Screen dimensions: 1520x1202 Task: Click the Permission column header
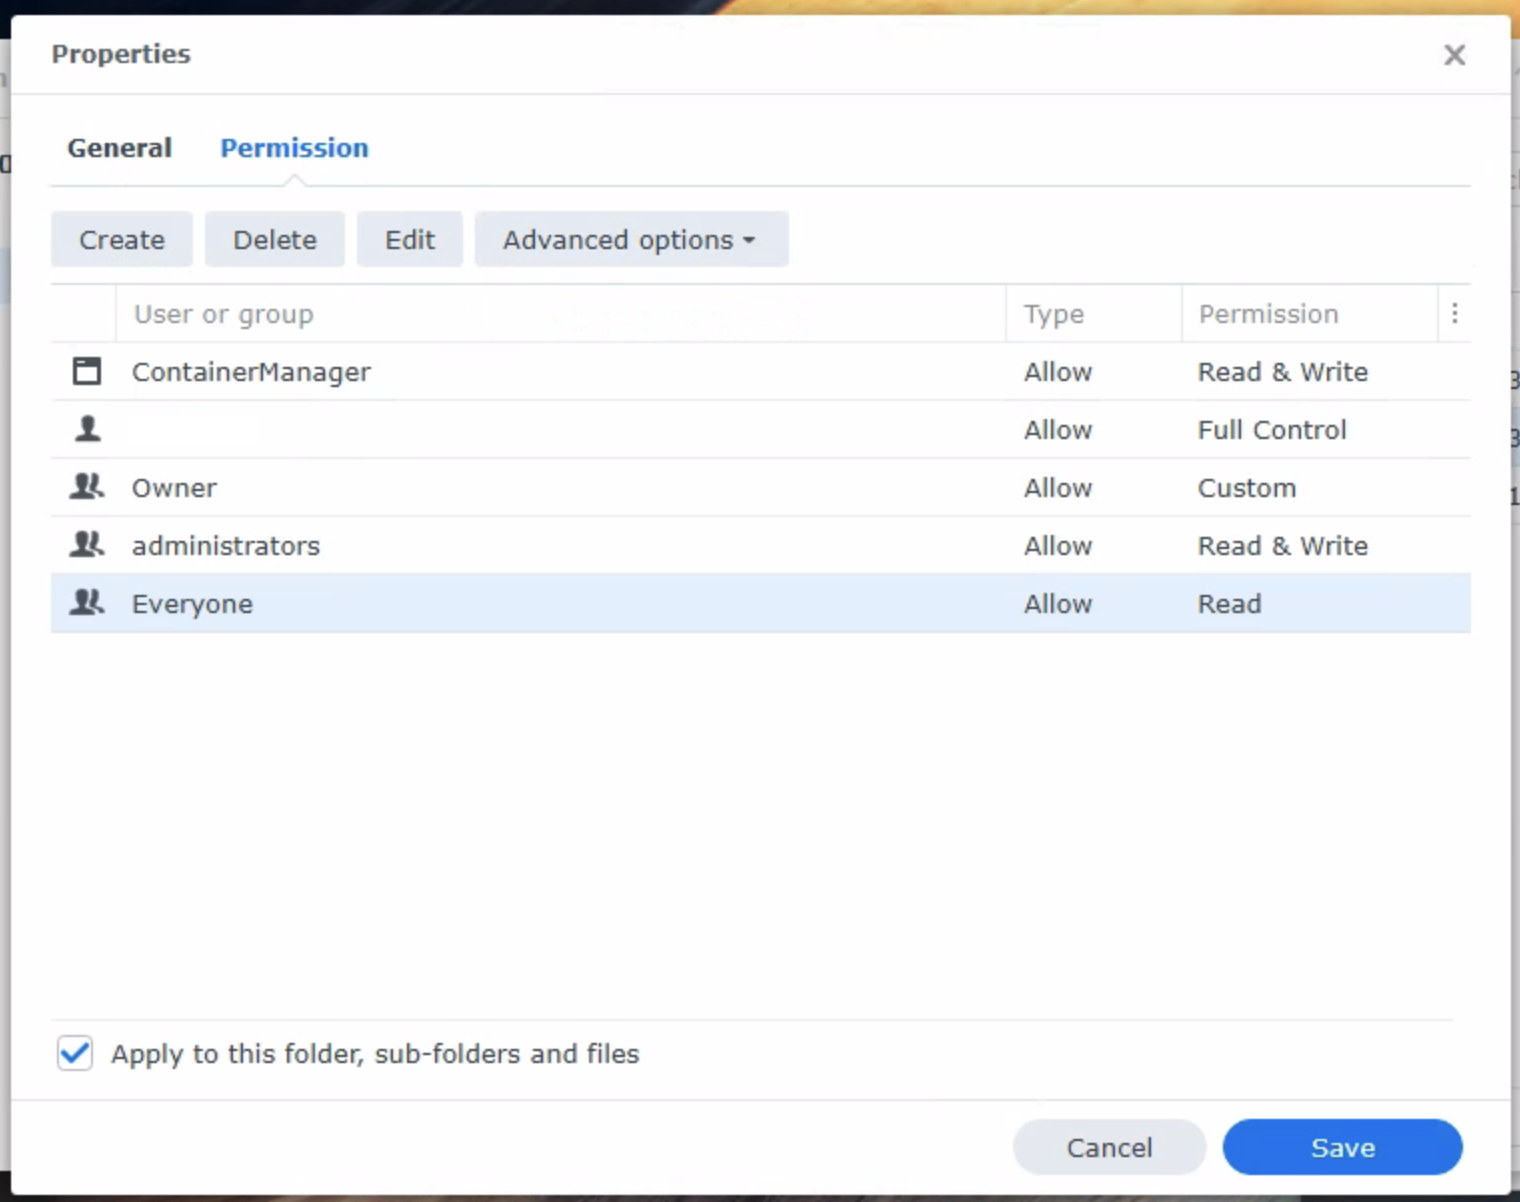(1310, 314)
